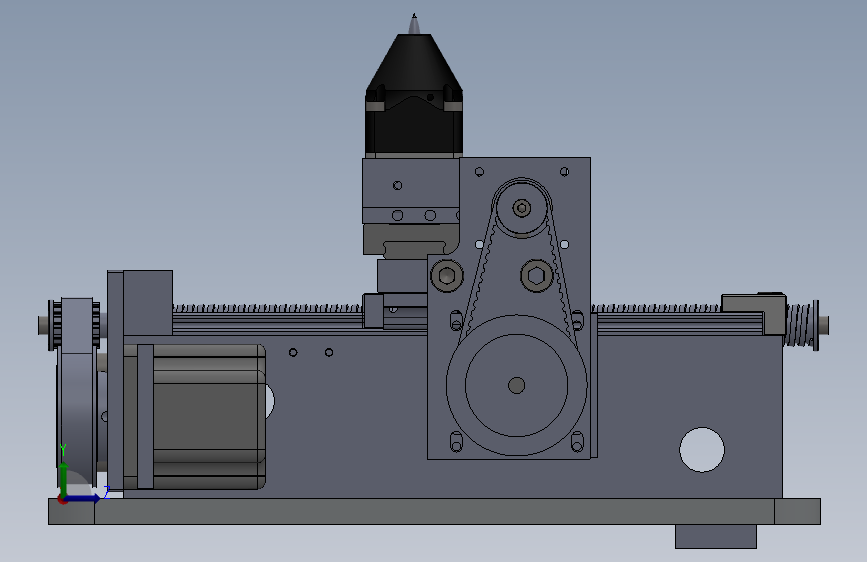Screen dimensions: 867x562
Task: Click the large driven pulley center hole
Action: click(x=516, y=386)
